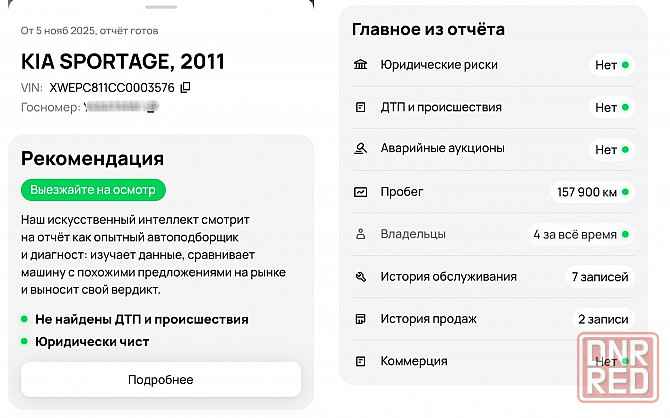The image size is (670, 418).
Task: Open the История продаж row
Action: (x=494, y=319)
